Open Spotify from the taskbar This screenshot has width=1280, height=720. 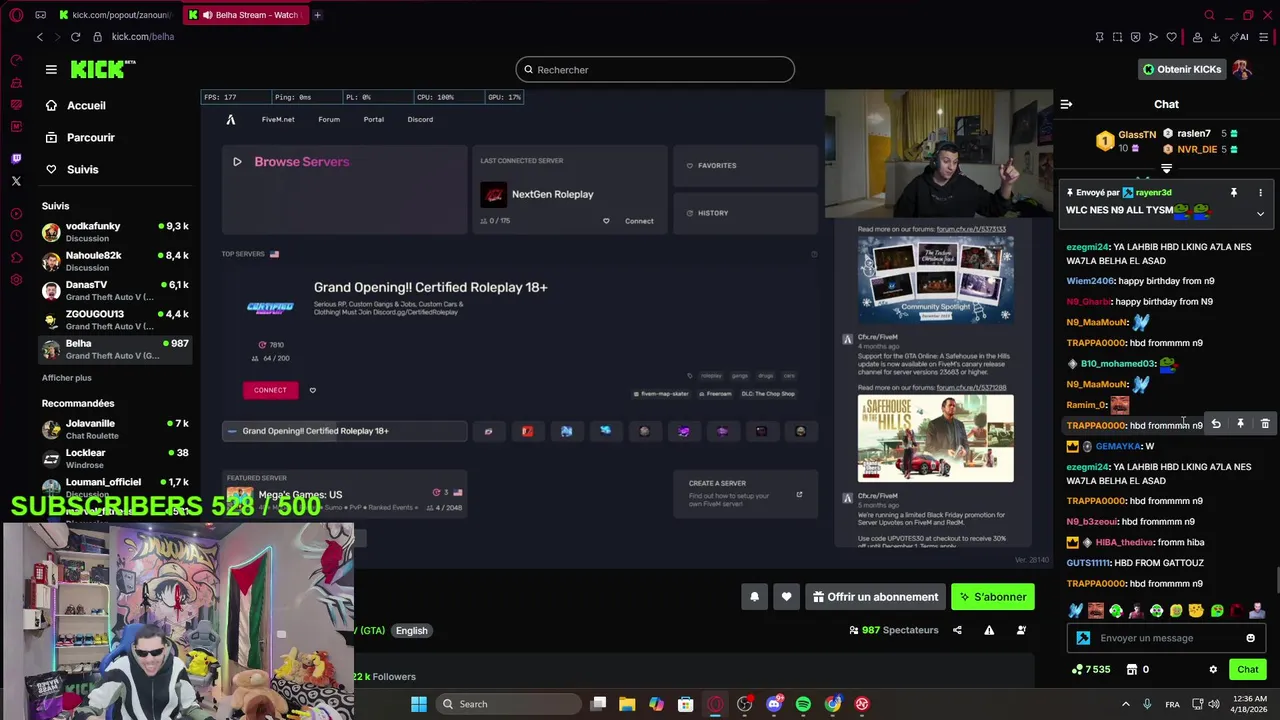(x=803, y=704)
